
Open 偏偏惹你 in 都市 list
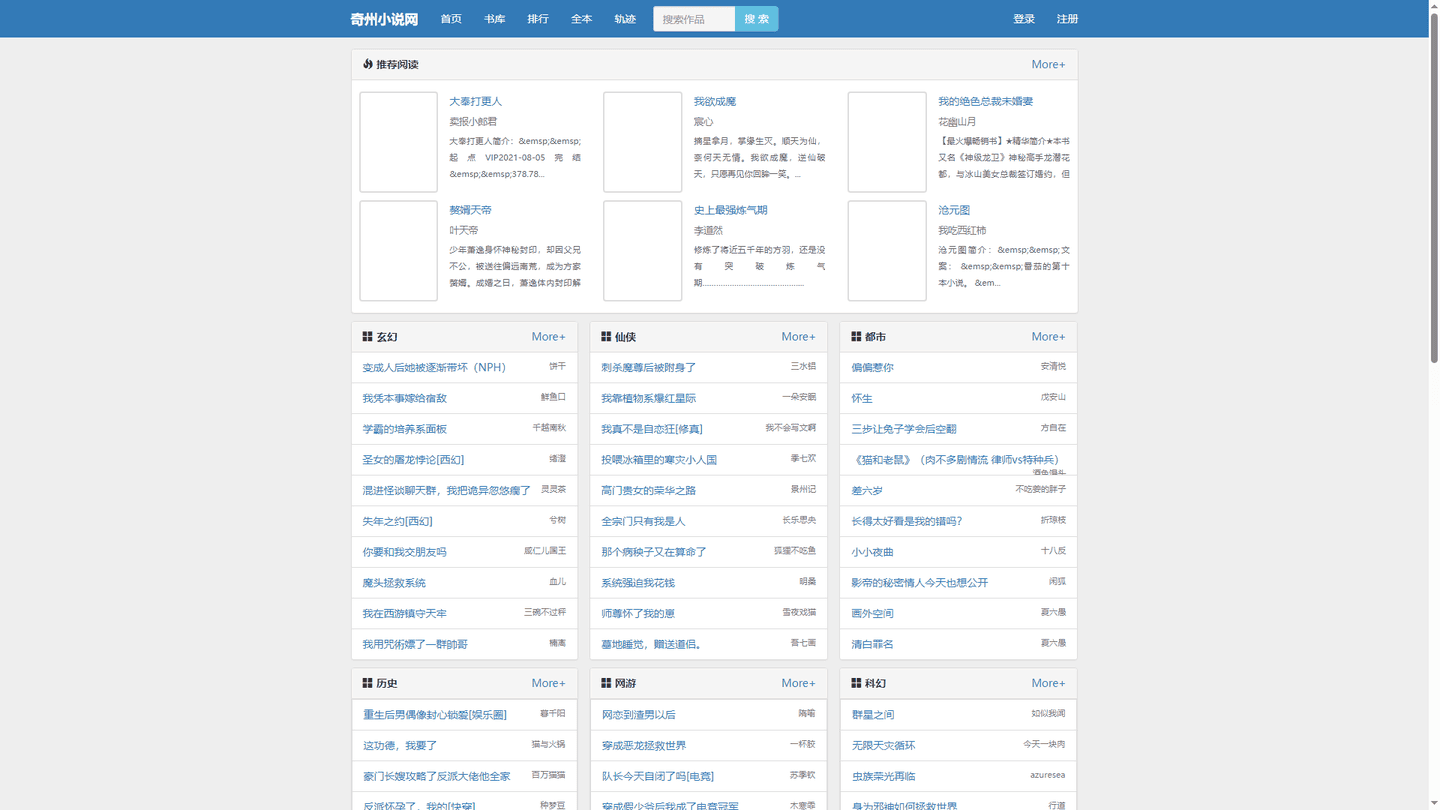872,367
